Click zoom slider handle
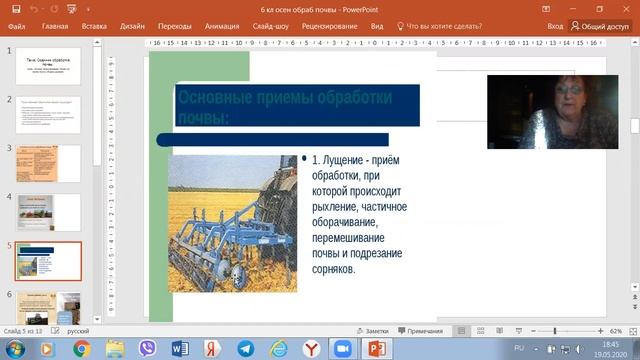Screen dimensions: 640x360 [555, 331]
